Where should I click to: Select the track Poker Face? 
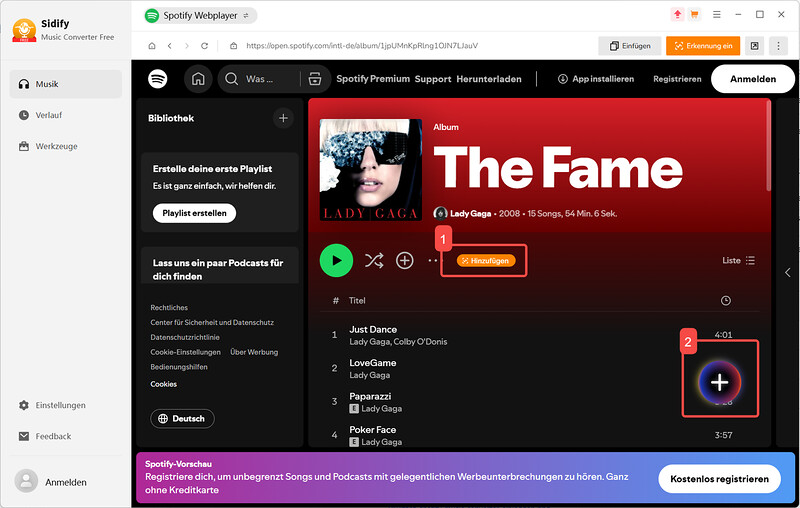click(x=372, y=429)
